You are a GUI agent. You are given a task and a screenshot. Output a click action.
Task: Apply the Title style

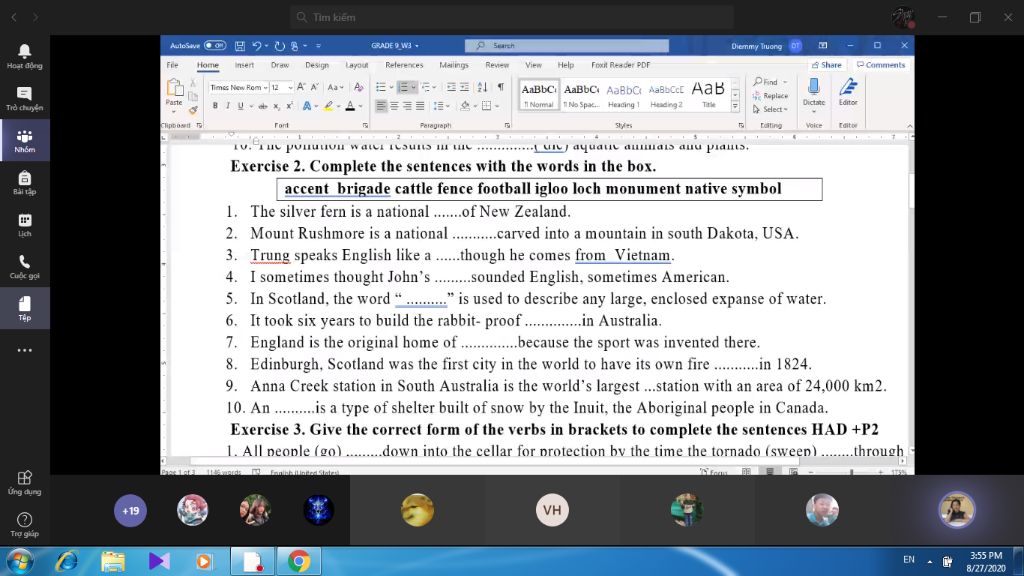coord(709,95)
